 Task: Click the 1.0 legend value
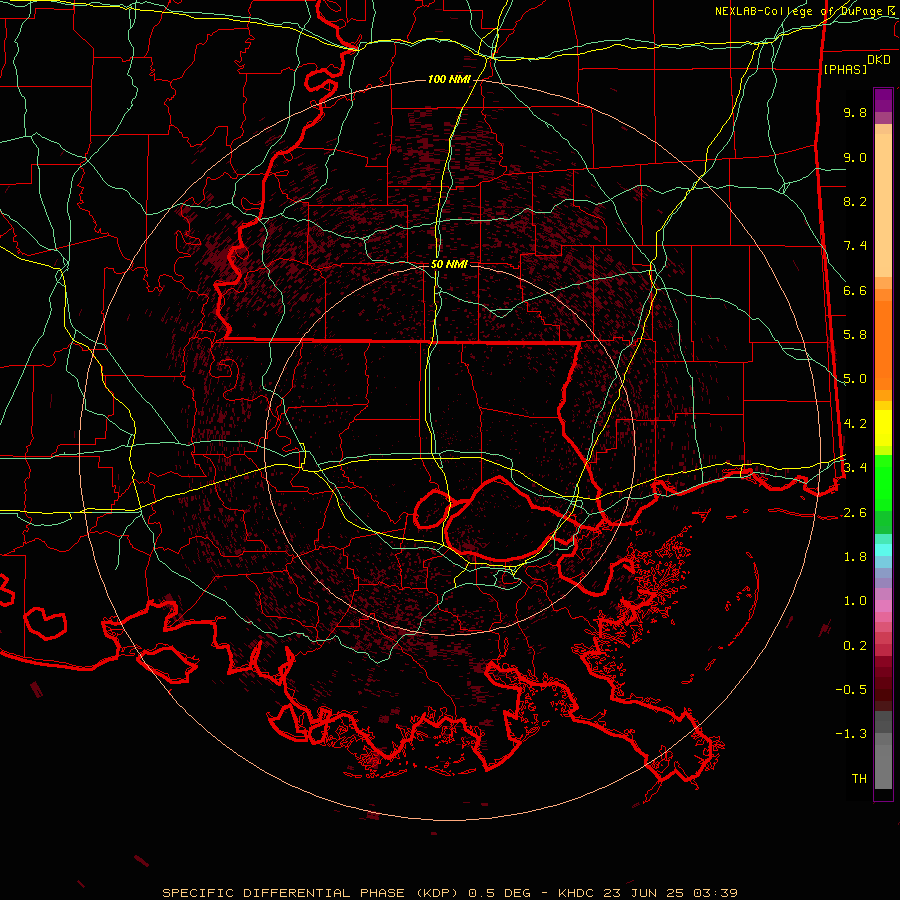855,601
